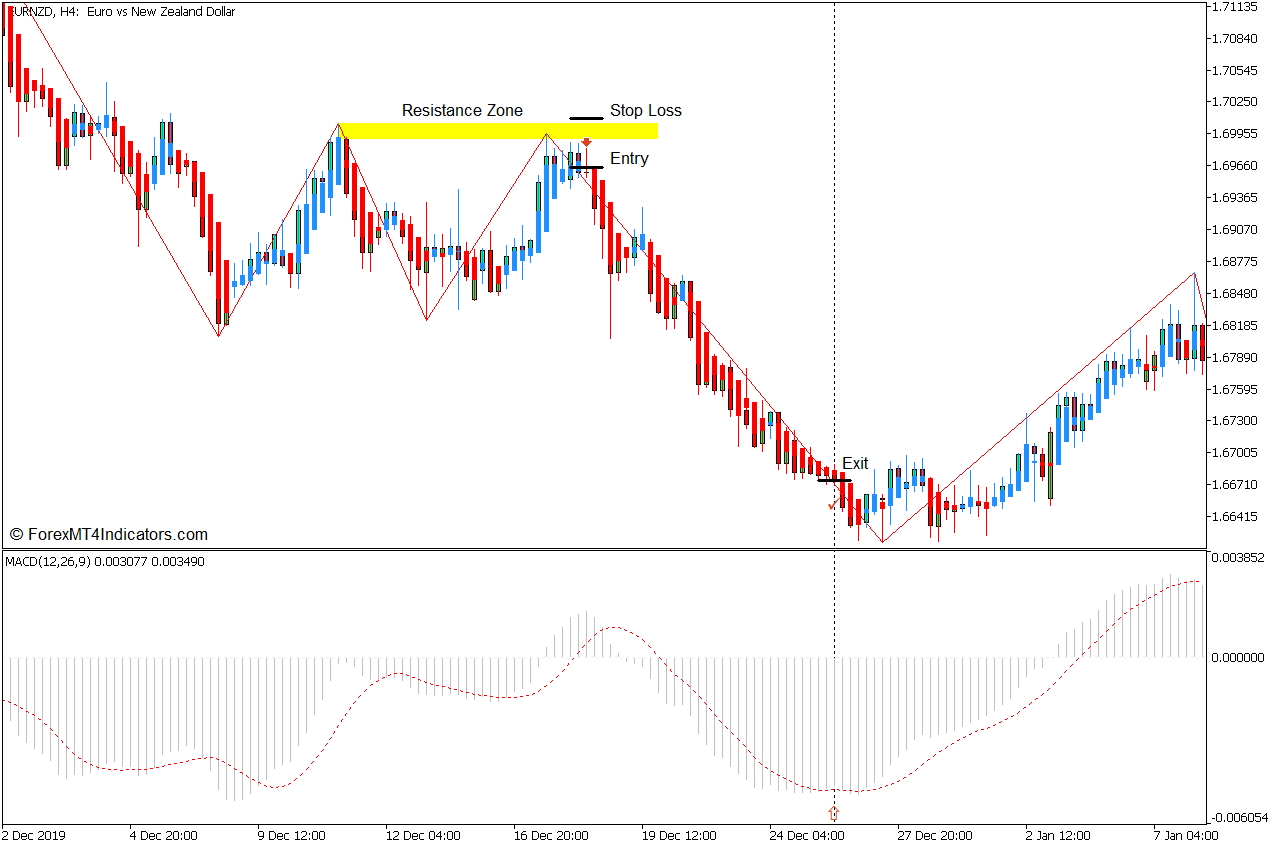
Task: Click the 16 Dec 20:00 date label
Action: 552,835
